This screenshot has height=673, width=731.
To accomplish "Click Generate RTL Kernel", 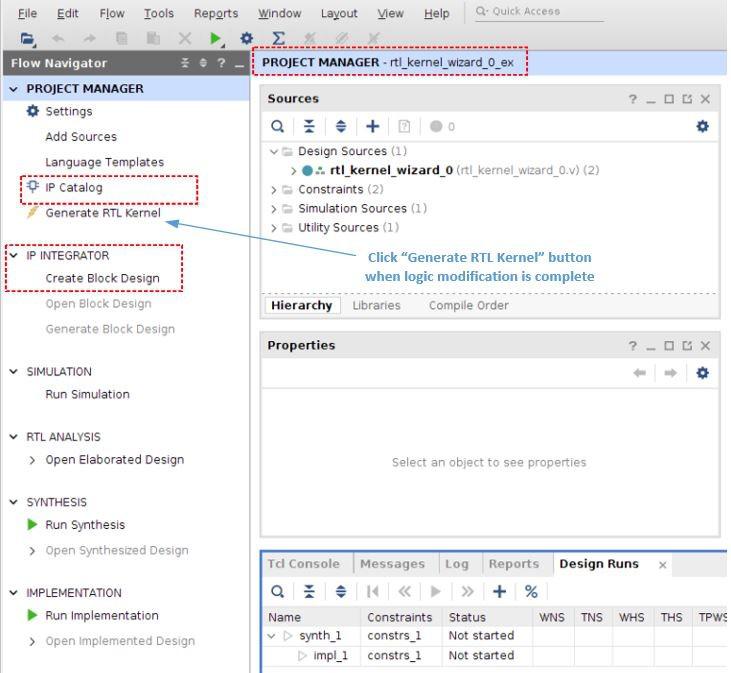I will [x=103, y=213].
